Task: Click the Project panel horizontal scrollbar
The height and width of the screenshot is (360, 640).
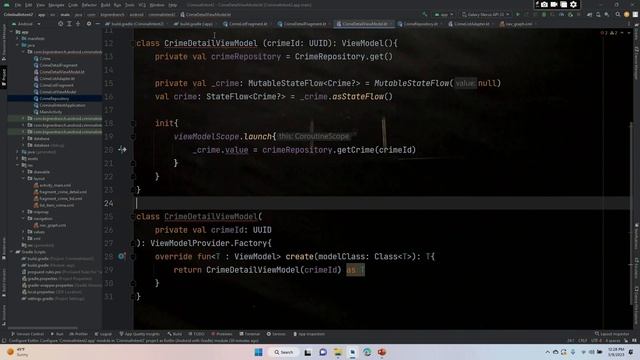Action: (43, 328)
